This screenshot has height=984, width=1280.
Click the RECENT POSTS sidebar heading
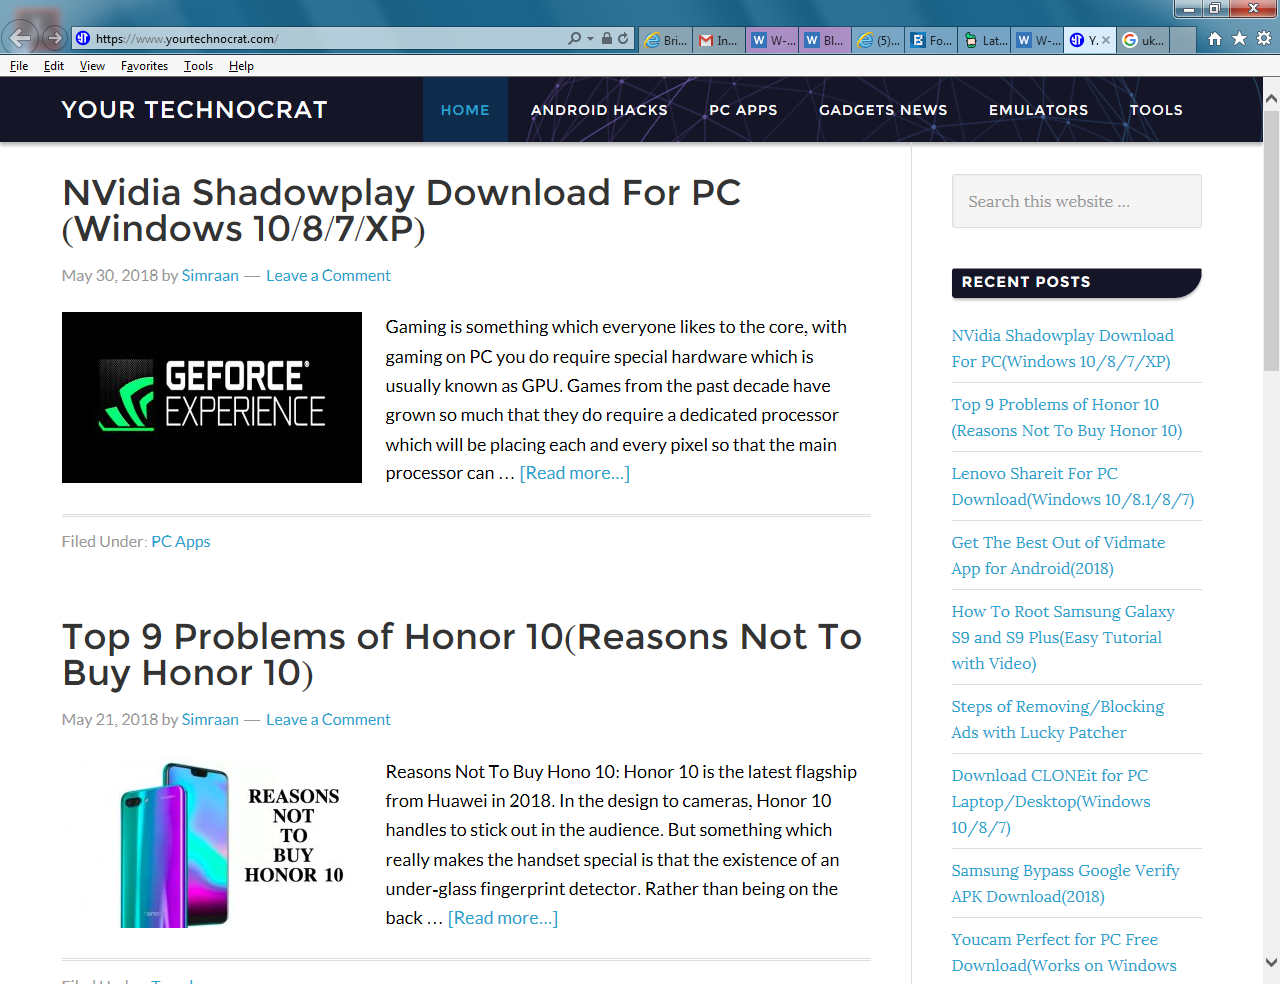pos(1076,283)
